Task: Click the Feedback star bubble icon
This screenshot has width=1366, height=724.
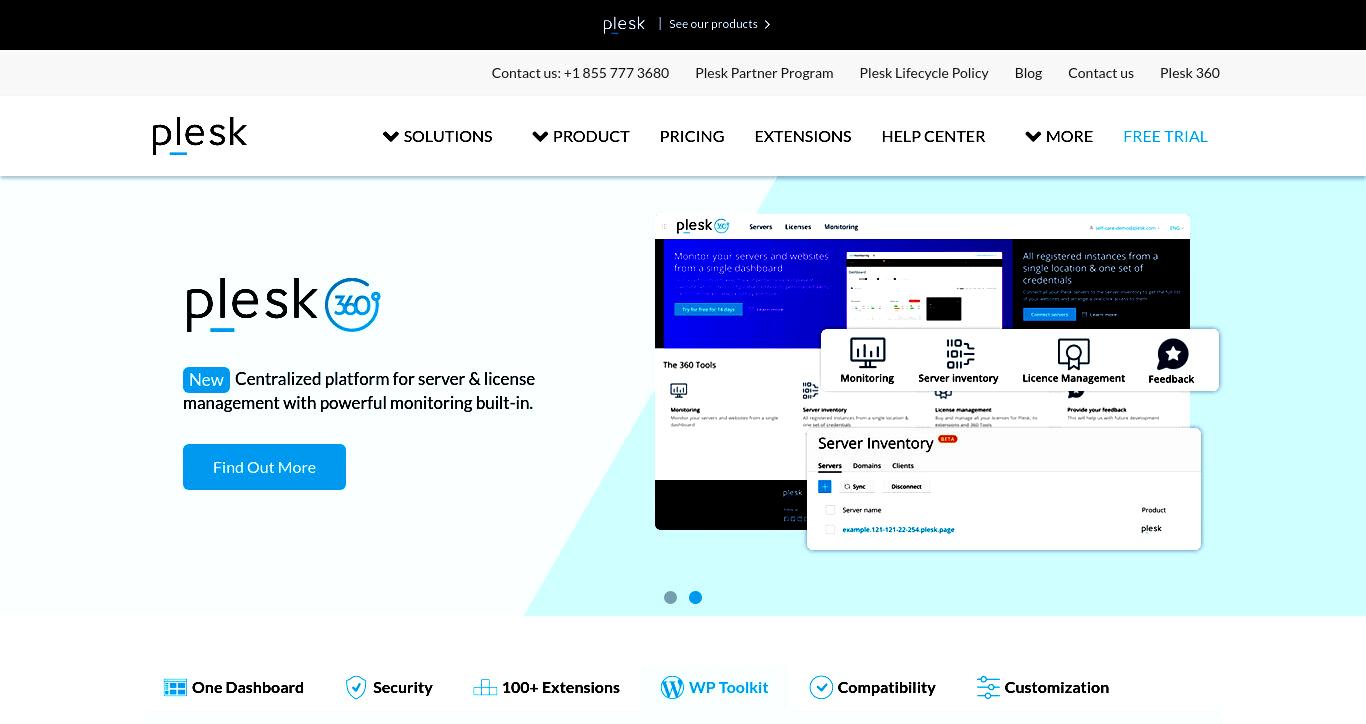Action: click(x=1172, y=354)
